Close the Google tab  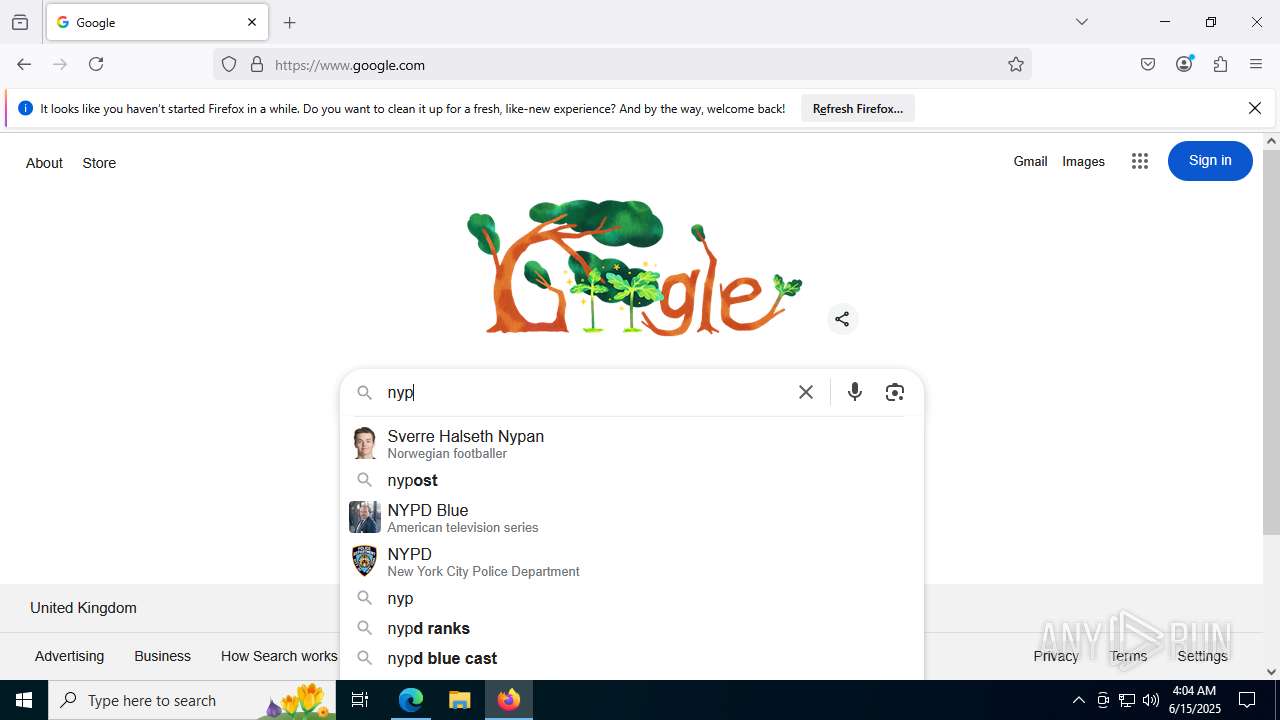click(252, 22)
